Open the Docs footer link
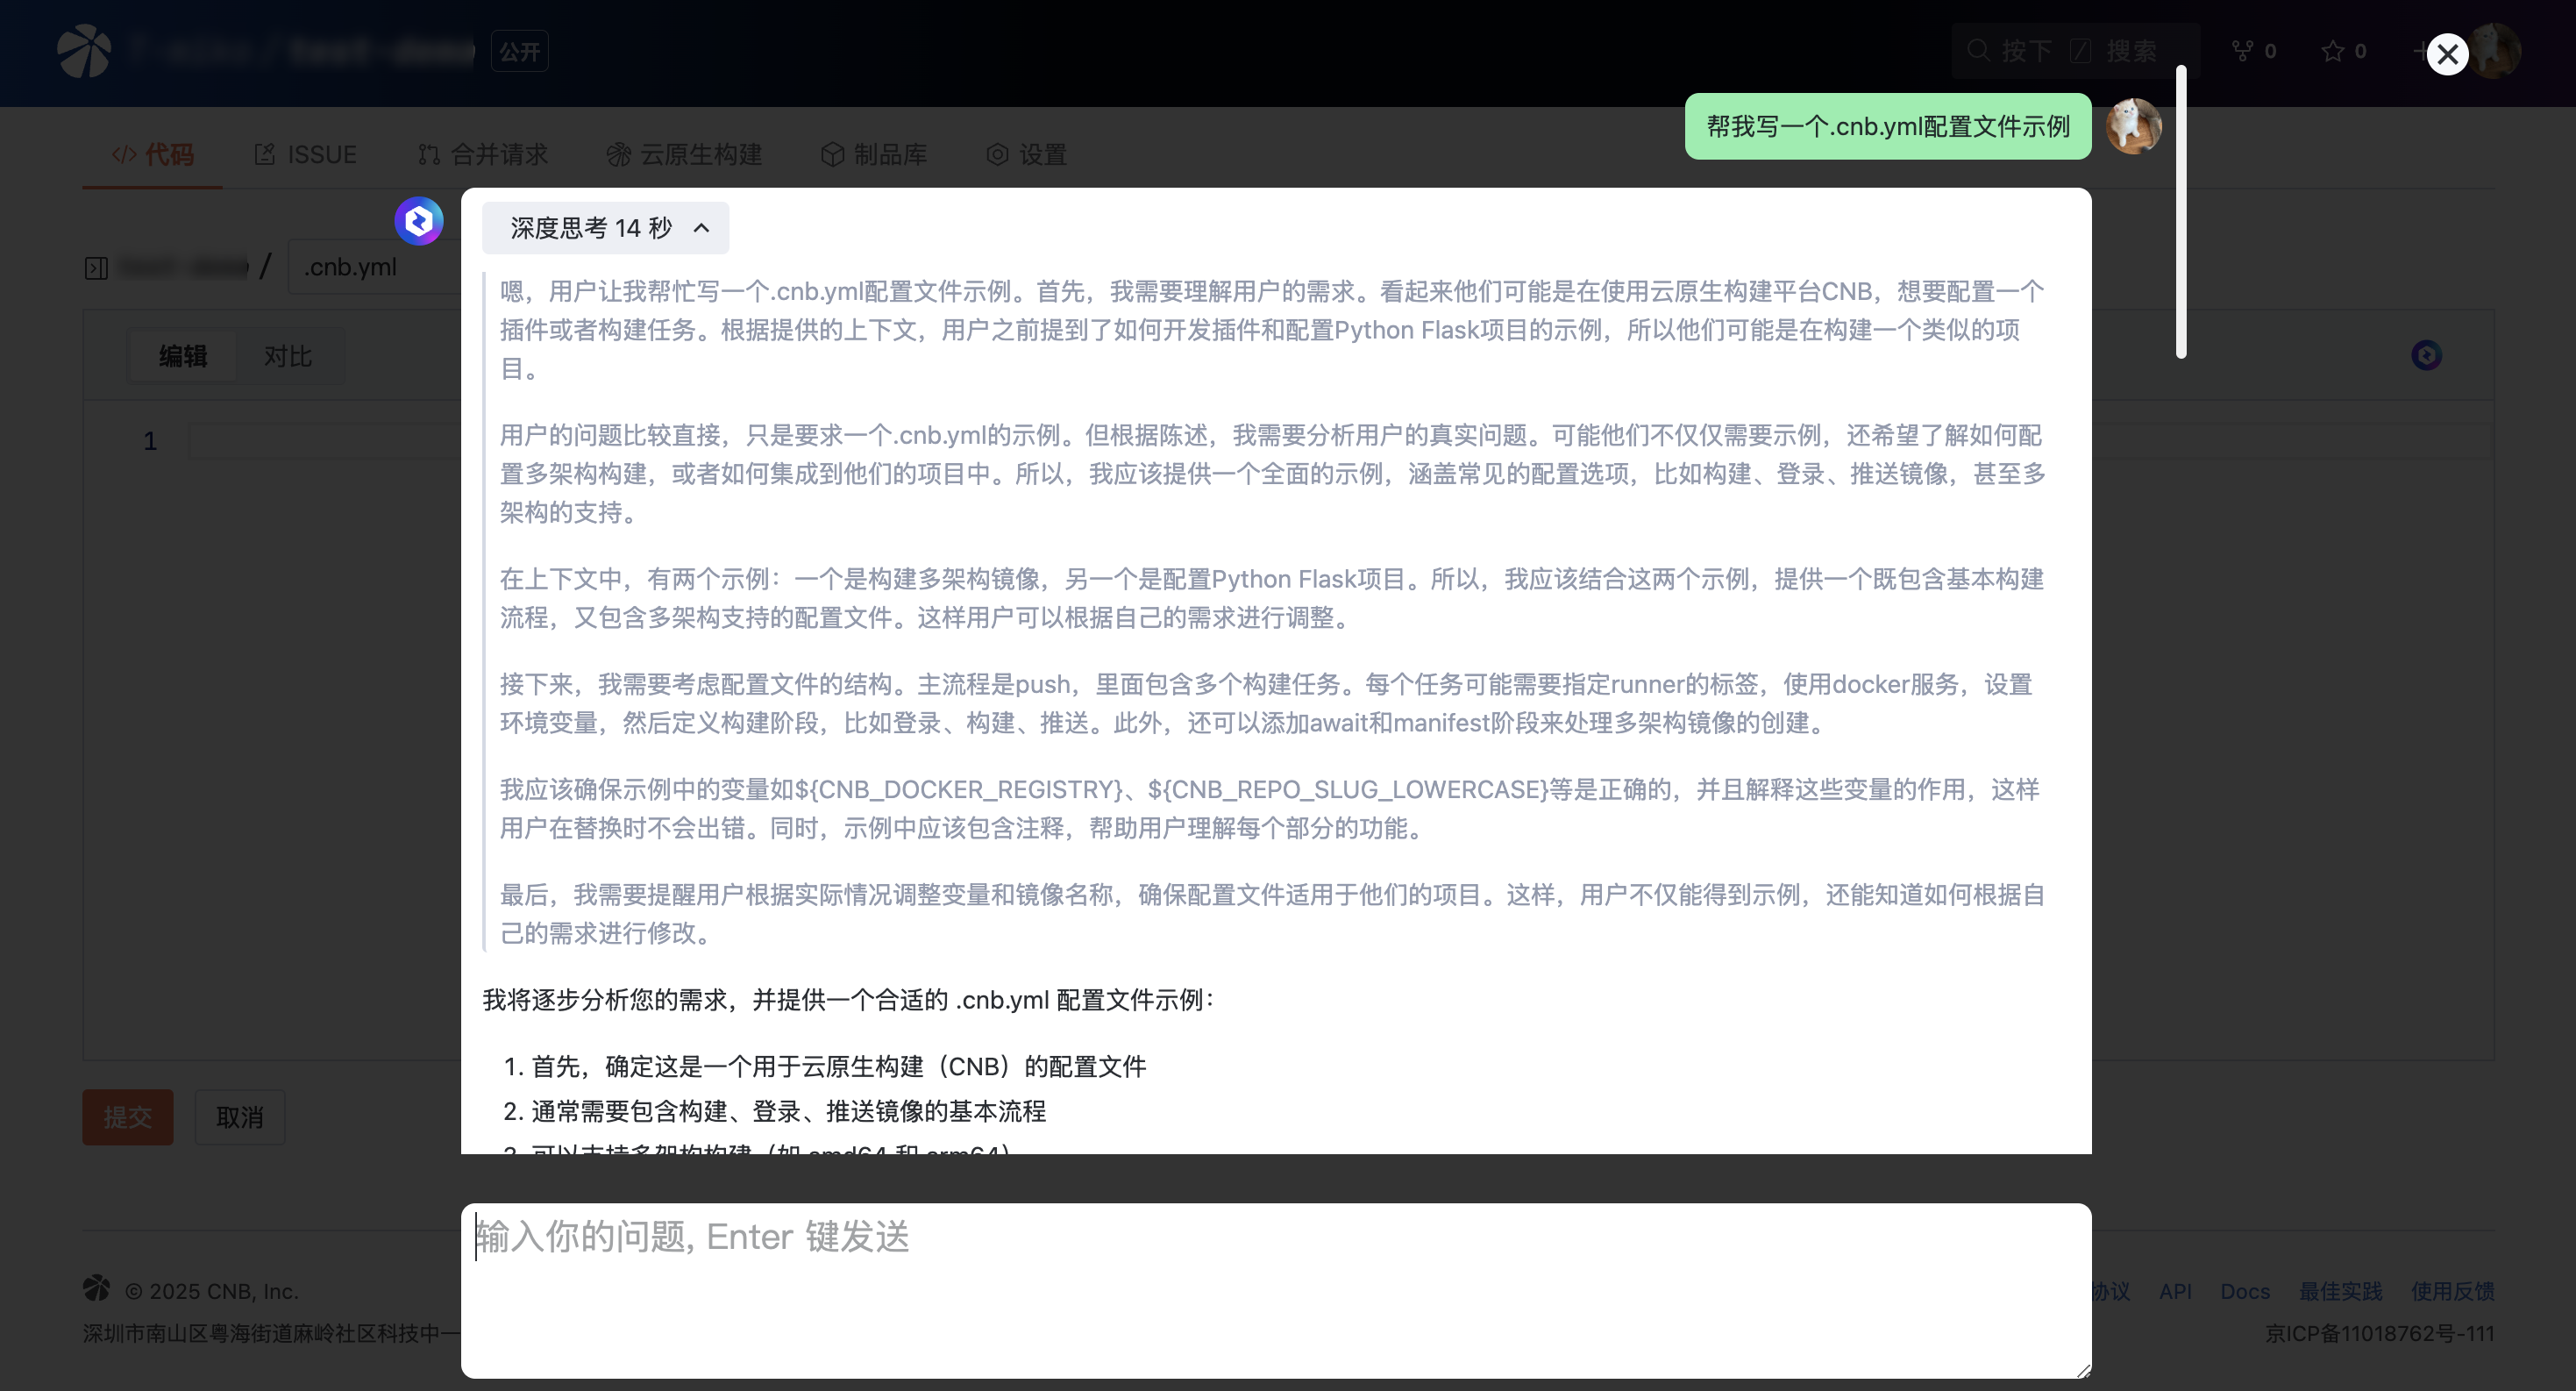The width and height of the screenshot is (2576, 1391). click(x=2245, y=1291)
